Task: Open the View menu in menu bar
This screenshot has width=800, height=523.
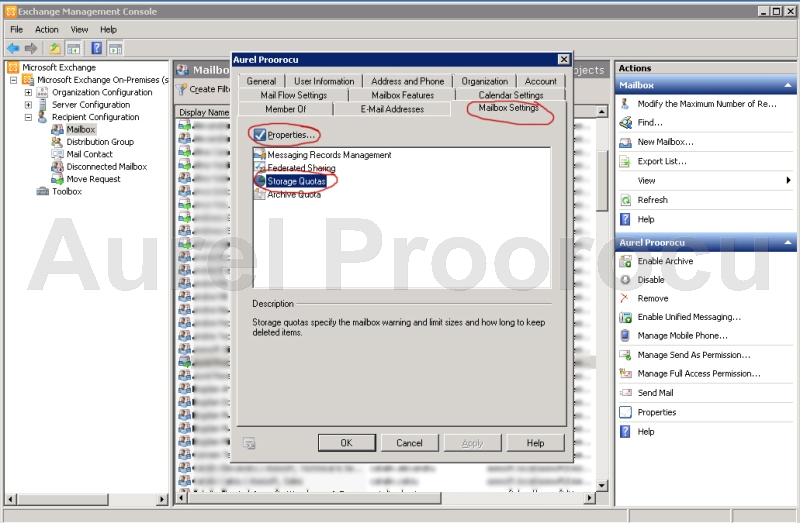Action: 79,30
